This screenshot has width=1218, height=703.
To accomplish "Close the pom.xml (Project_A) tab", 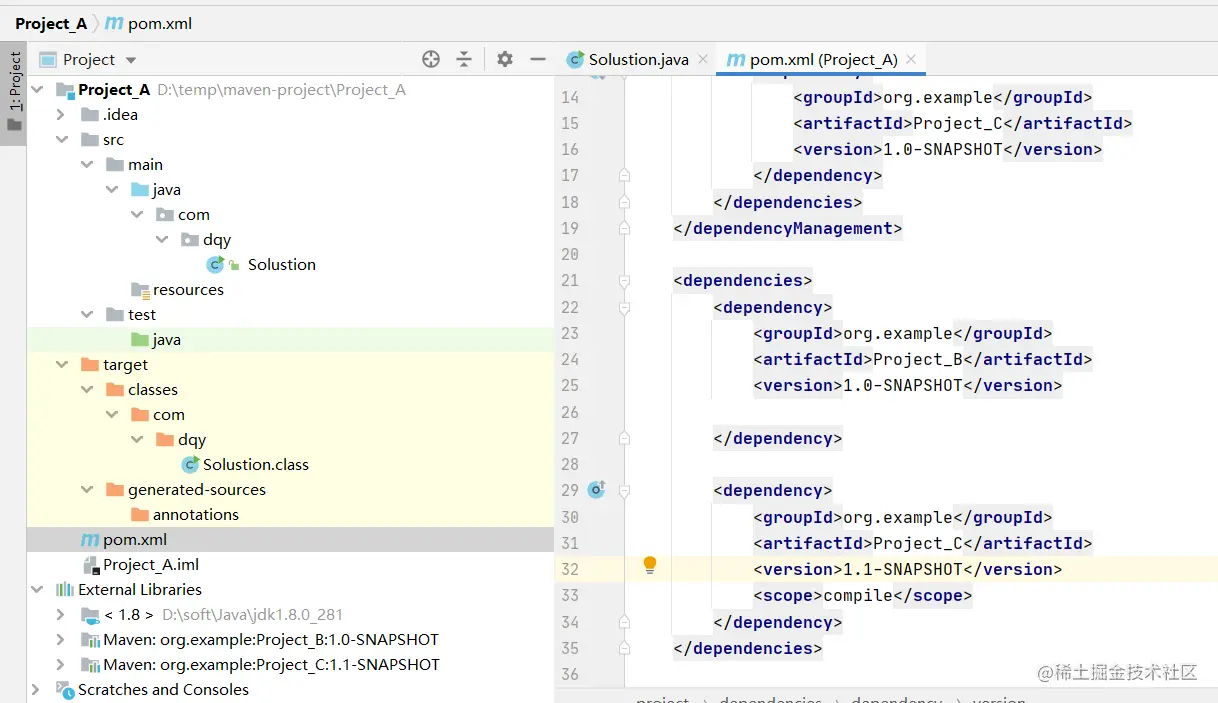I will [911, 59].
